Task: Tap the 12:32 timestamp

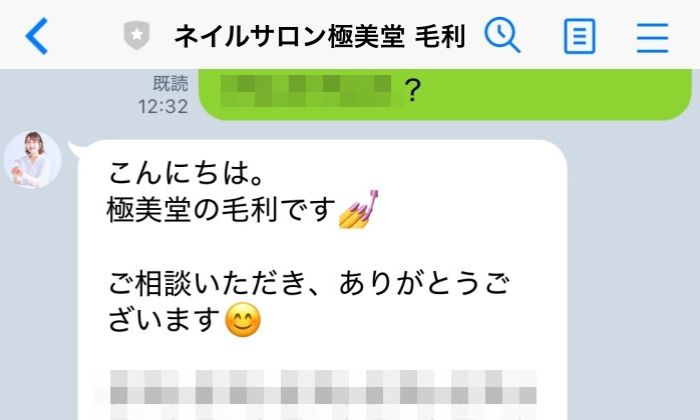Action: [163, 107]
